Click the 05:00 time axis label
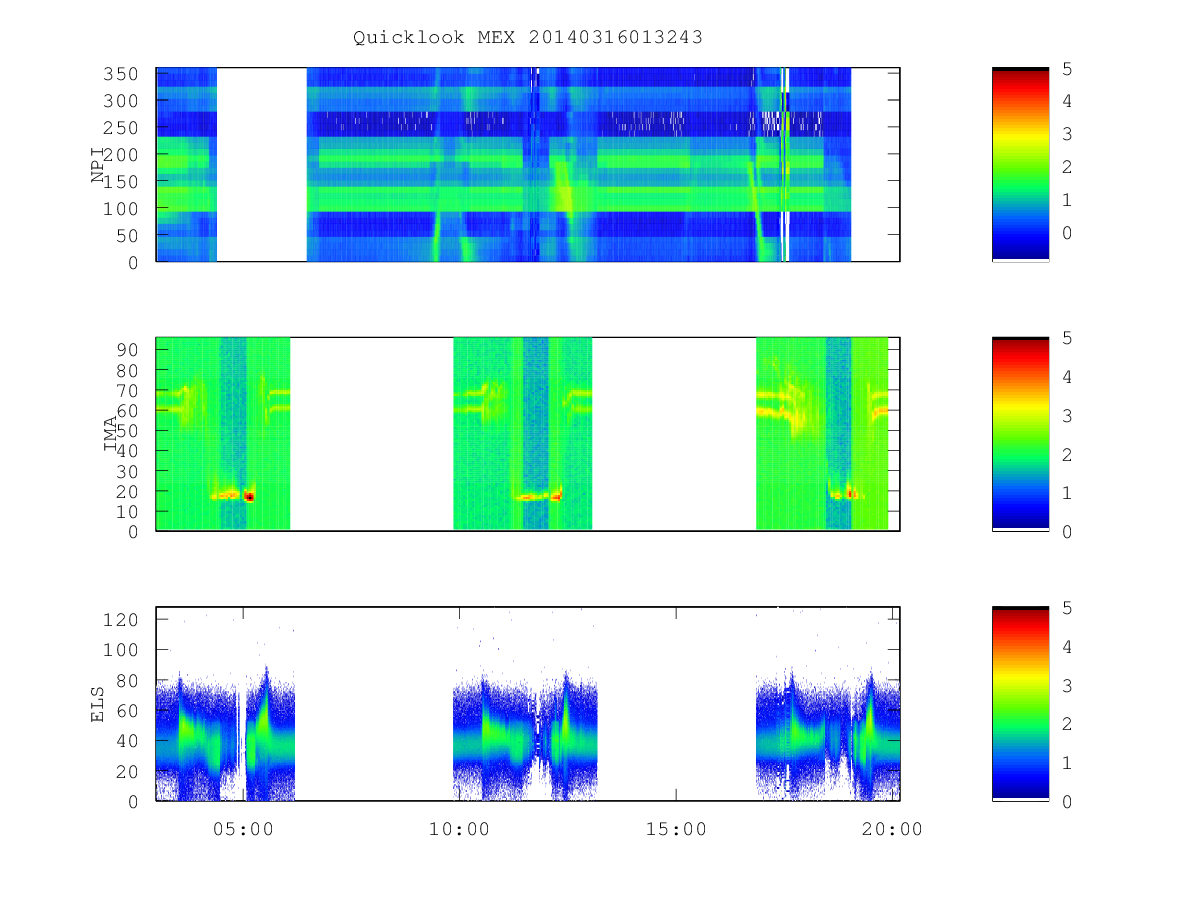 click(243, 829)
